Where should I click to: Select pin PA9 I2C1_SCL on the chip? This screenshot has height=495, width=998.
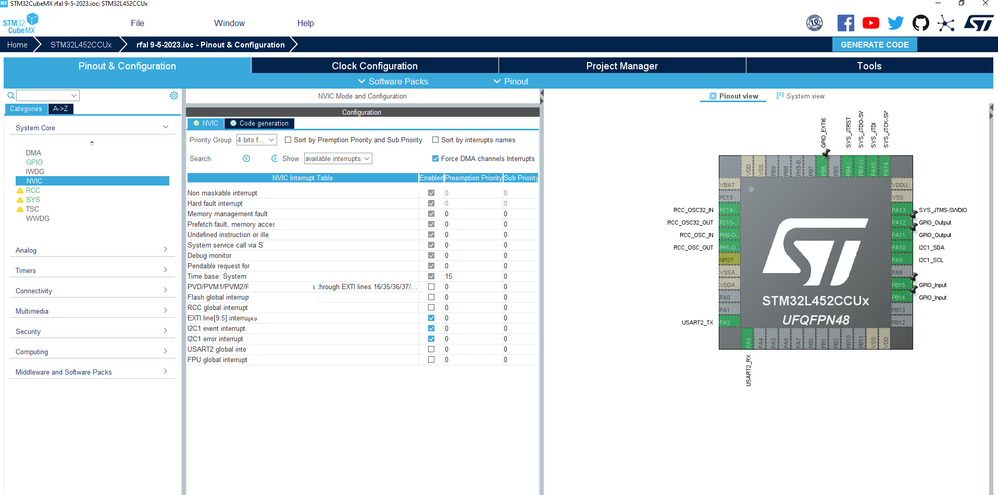point(901,260)
